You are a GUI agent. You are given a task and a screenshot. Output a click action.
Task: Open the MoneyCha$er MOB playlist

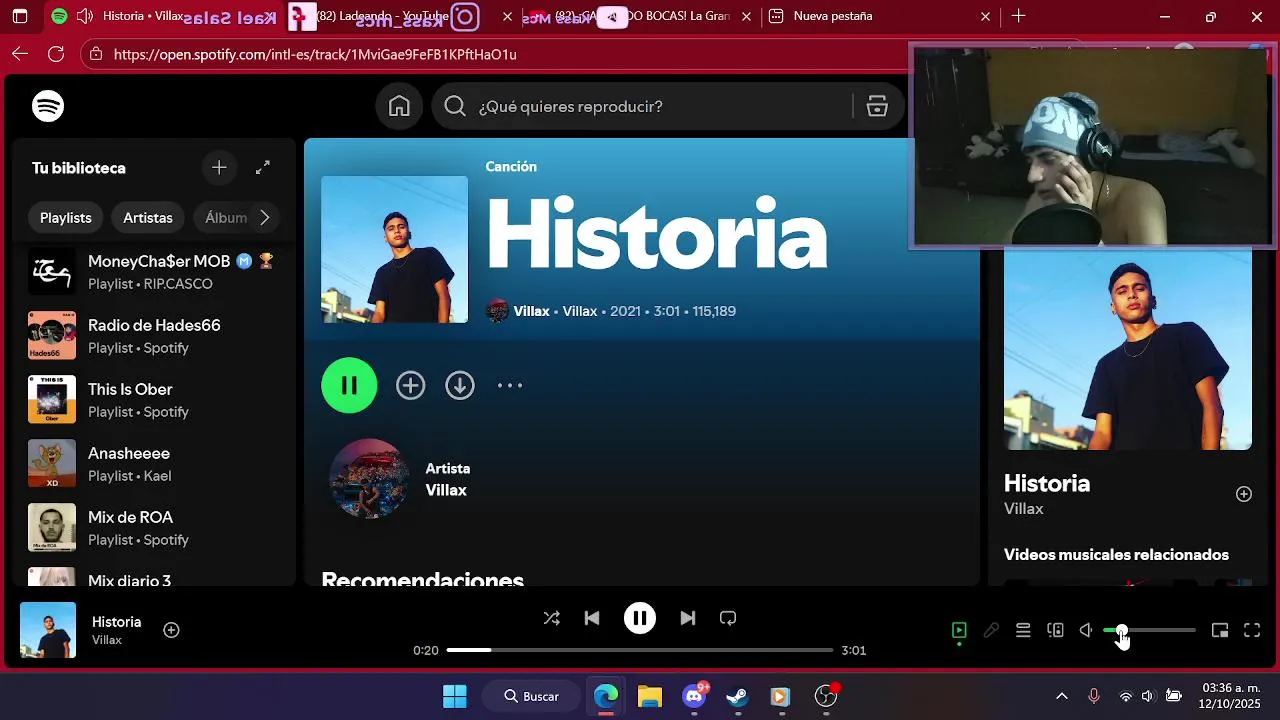tap(154, 272)
